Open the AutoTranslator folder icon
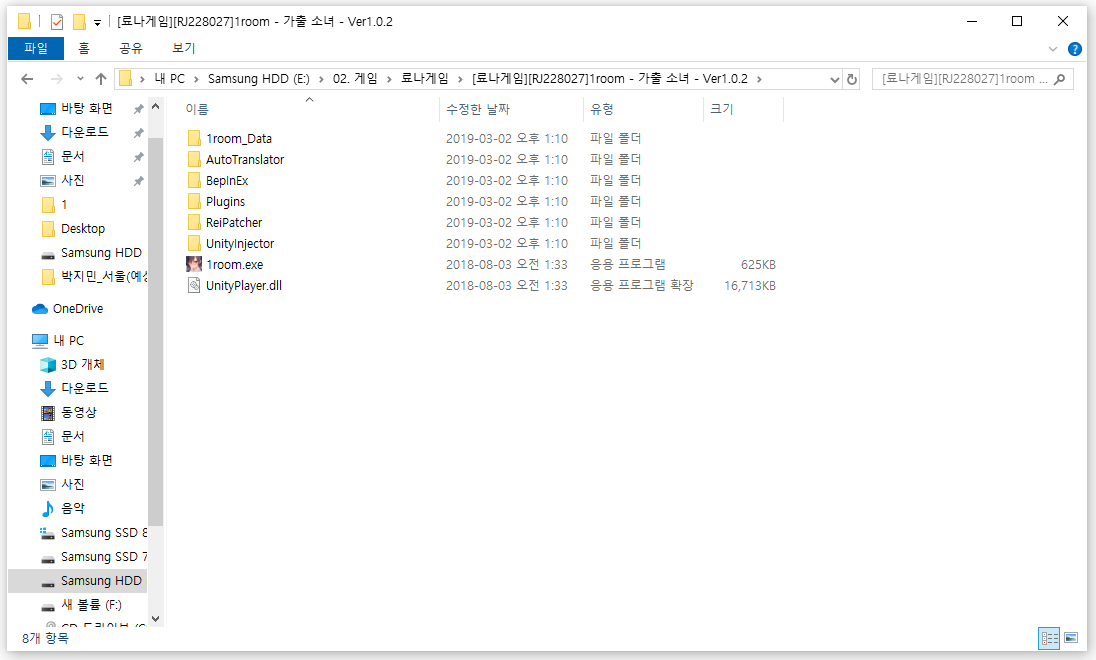Image resolution: width=1096 pixels, height=660 pixels. click(194, 159)
